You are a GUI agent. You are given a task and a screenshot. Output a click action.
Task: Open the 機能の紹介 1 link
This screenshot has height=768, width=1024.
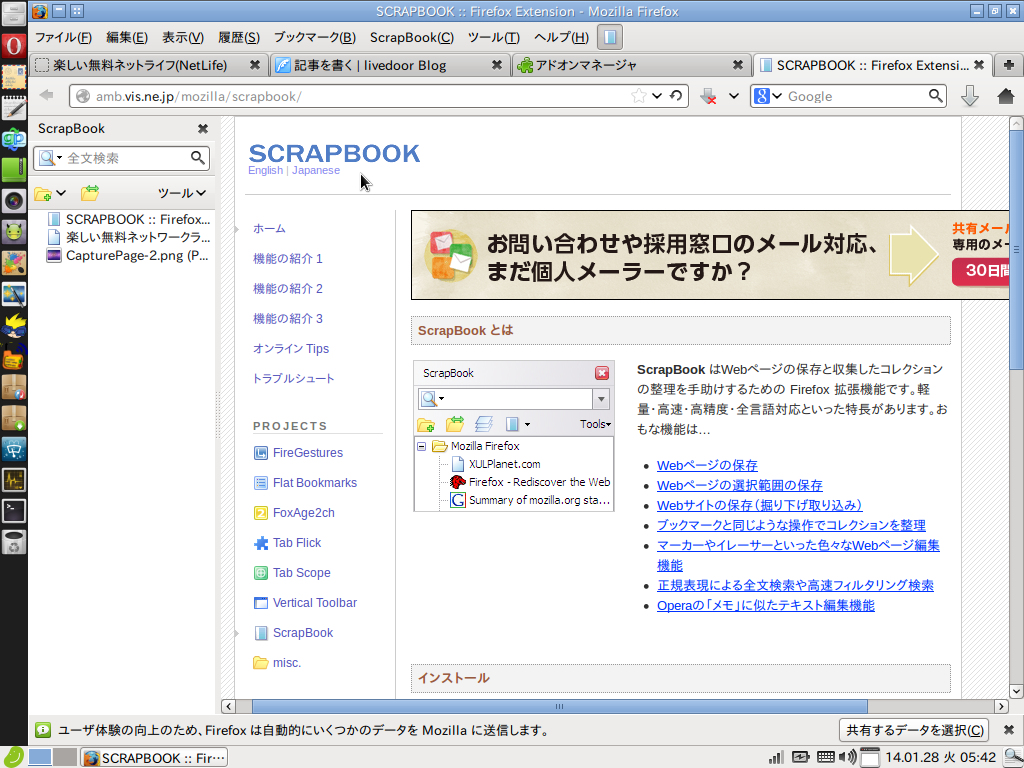pyautogui.click(x=287, y=259)
